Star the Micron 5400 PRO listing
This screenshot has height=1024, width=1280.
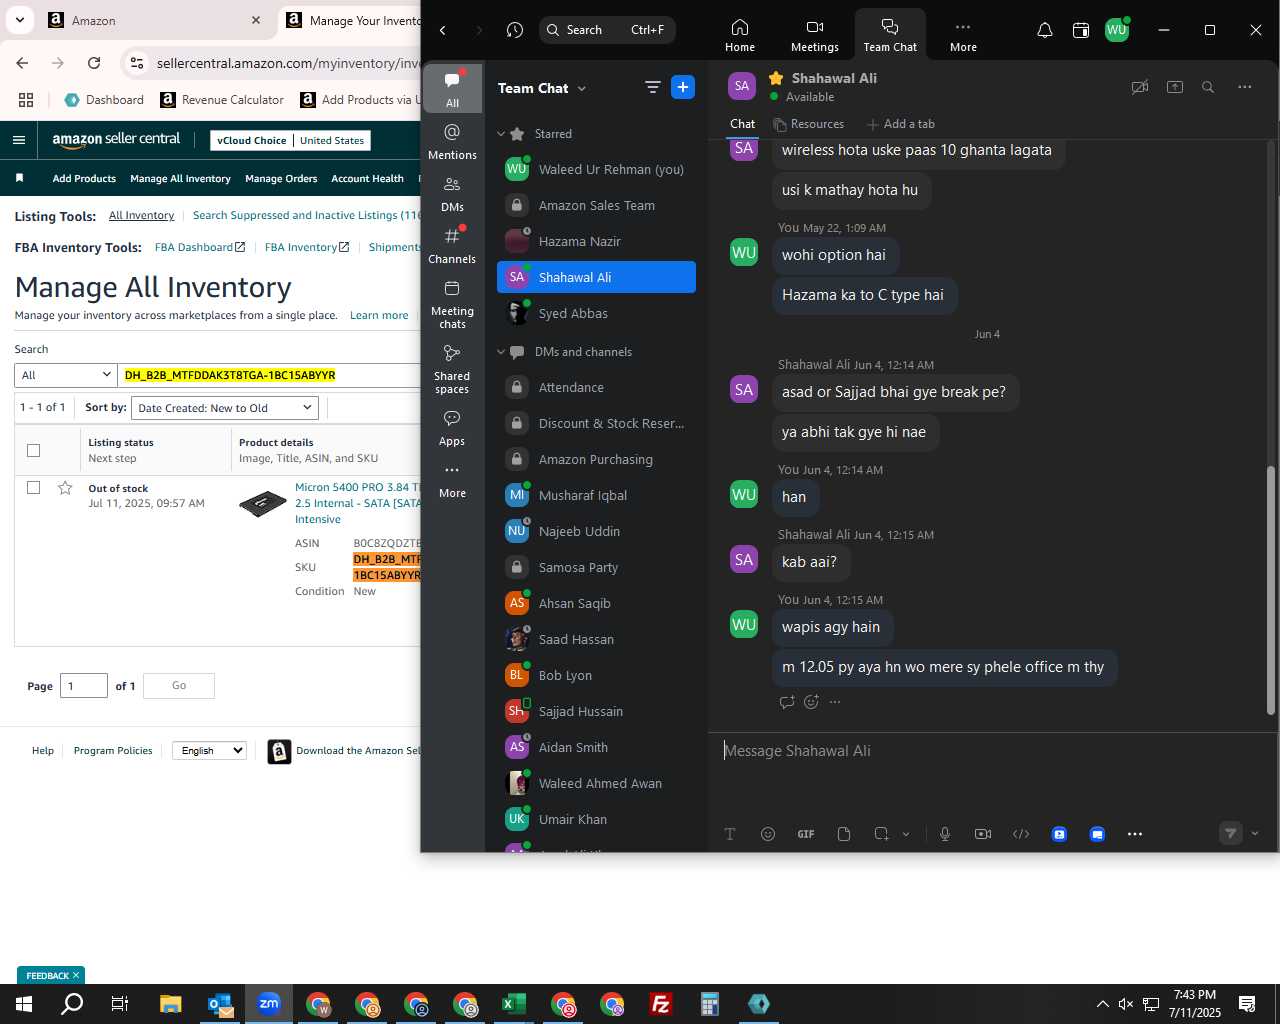tap(65, 488)
